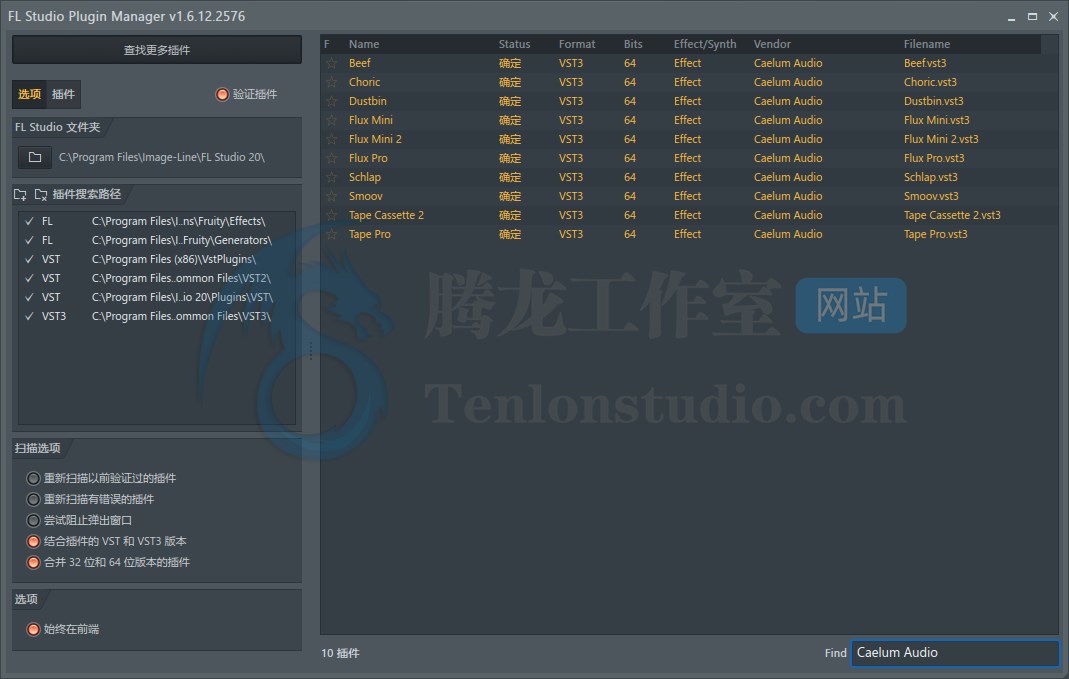Viewport: 1069px width, 679px height.
Task: Click the FL Studio folder path text
Action: pos(162,157)
